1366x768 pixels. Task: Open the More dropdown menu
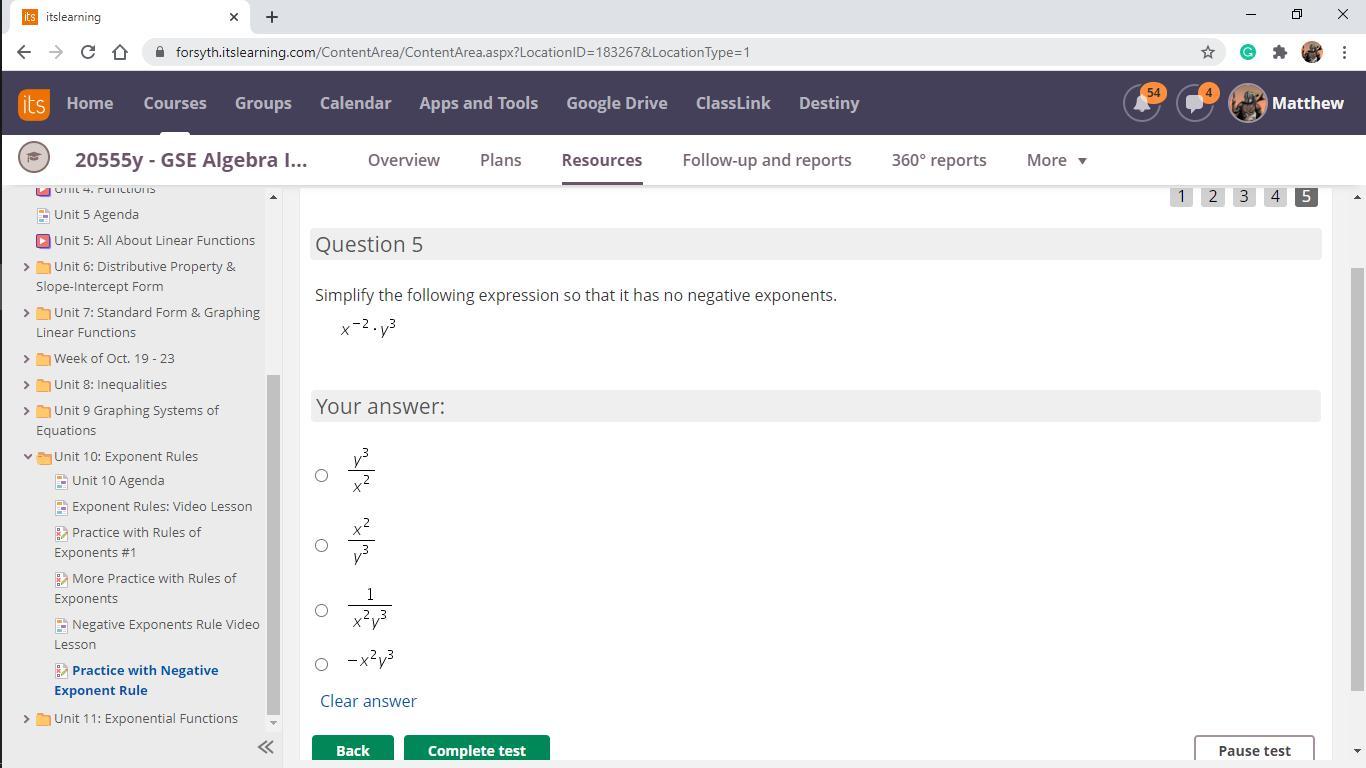coord(1056,160)
